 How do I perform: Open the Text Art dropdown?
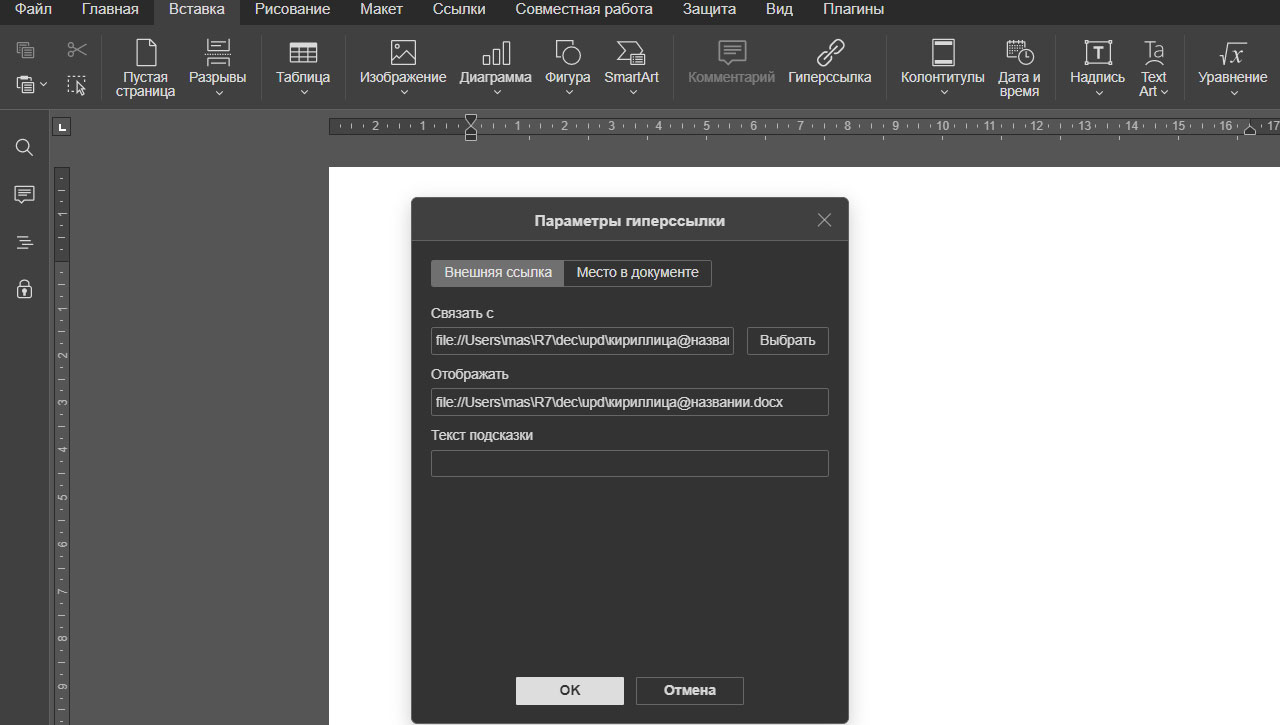(1154, 68)
